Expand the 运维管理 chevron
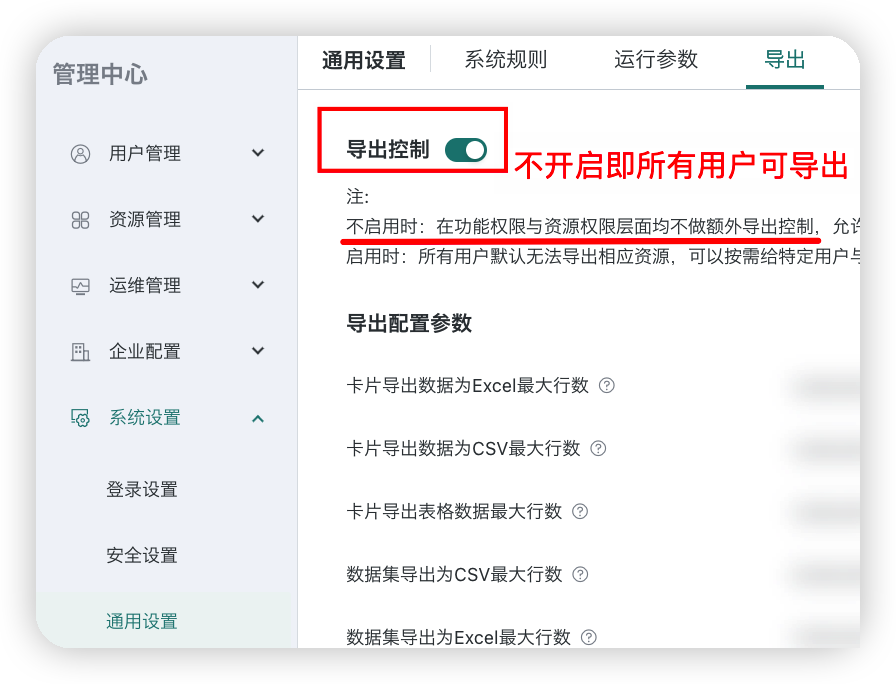 [x=258, y=285]
